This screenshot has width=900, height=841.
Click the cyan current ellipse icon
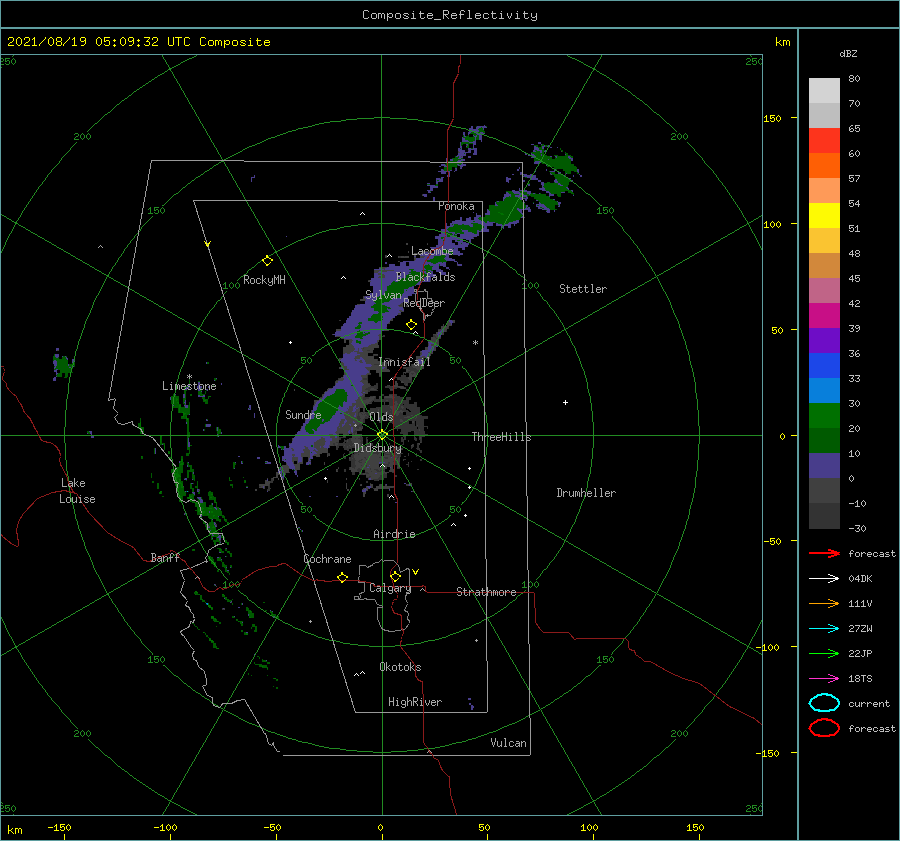pos(824,703)
